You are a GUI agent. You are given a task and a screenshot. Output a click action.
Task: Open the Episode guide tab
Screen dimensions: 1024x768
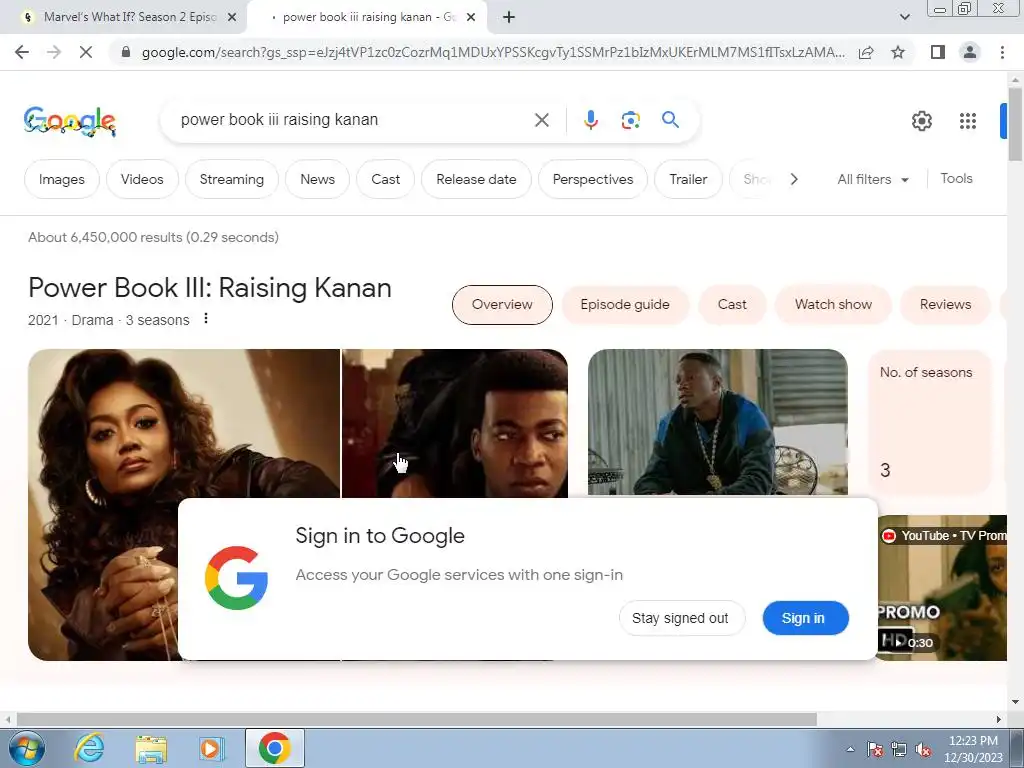click(x=625, y=305)
